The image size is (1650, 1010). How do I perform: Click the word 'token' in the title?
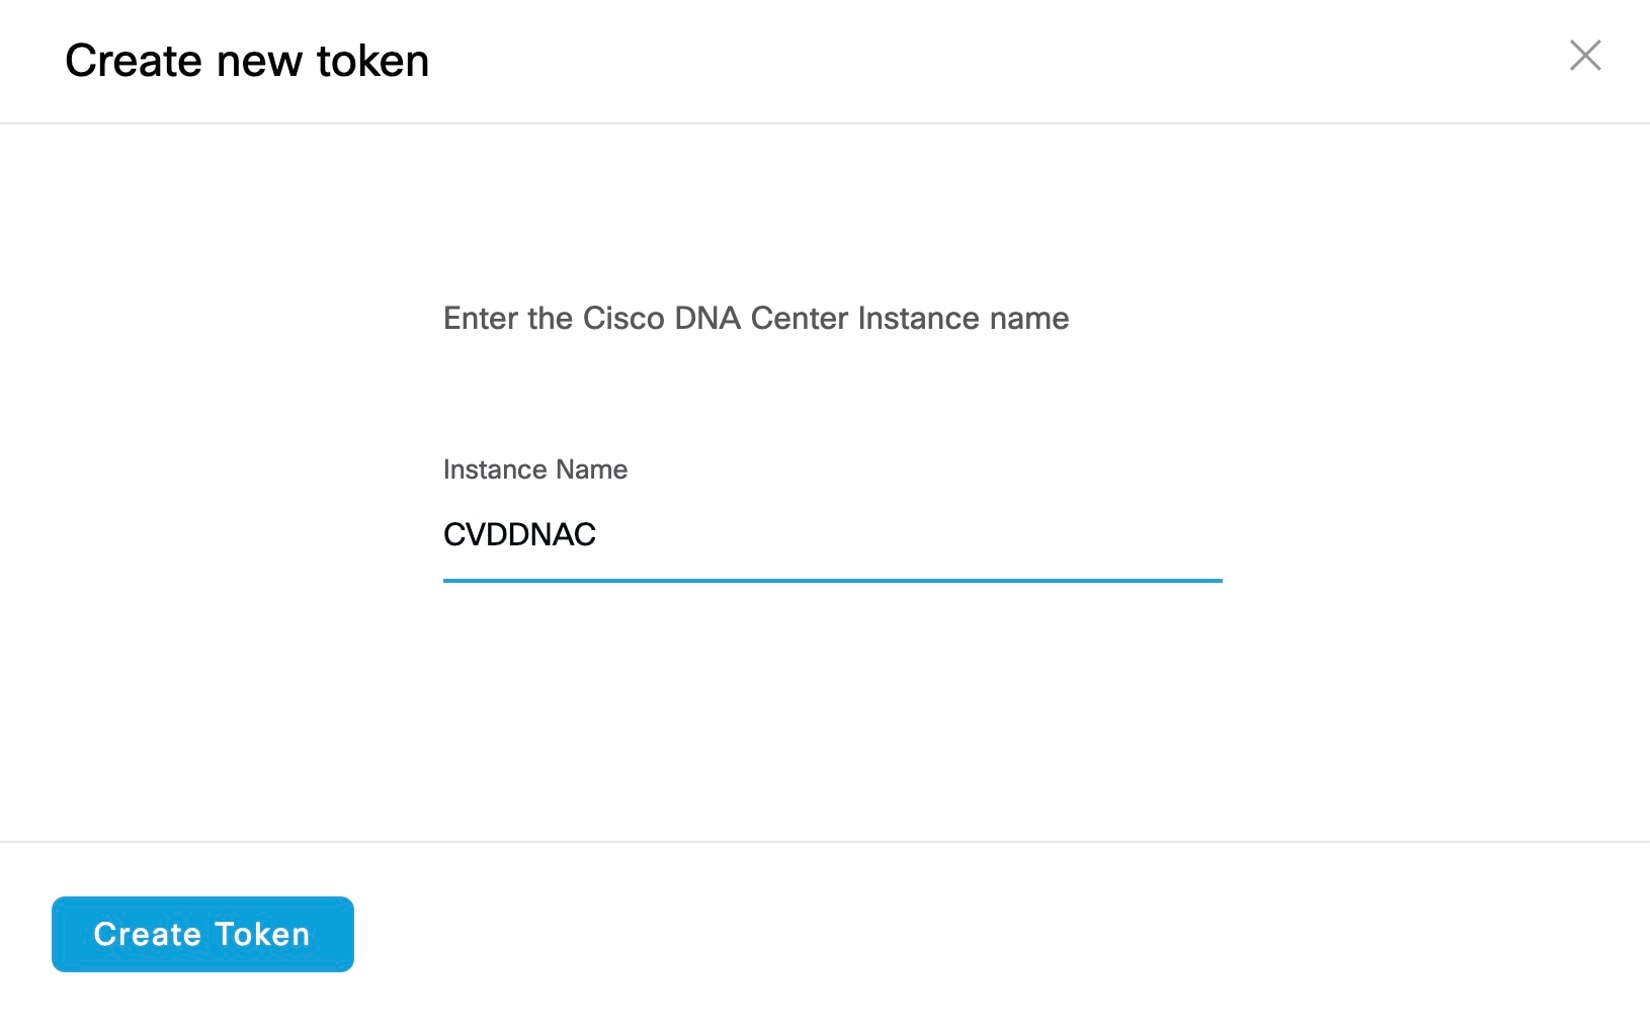(x=373, y=61)
